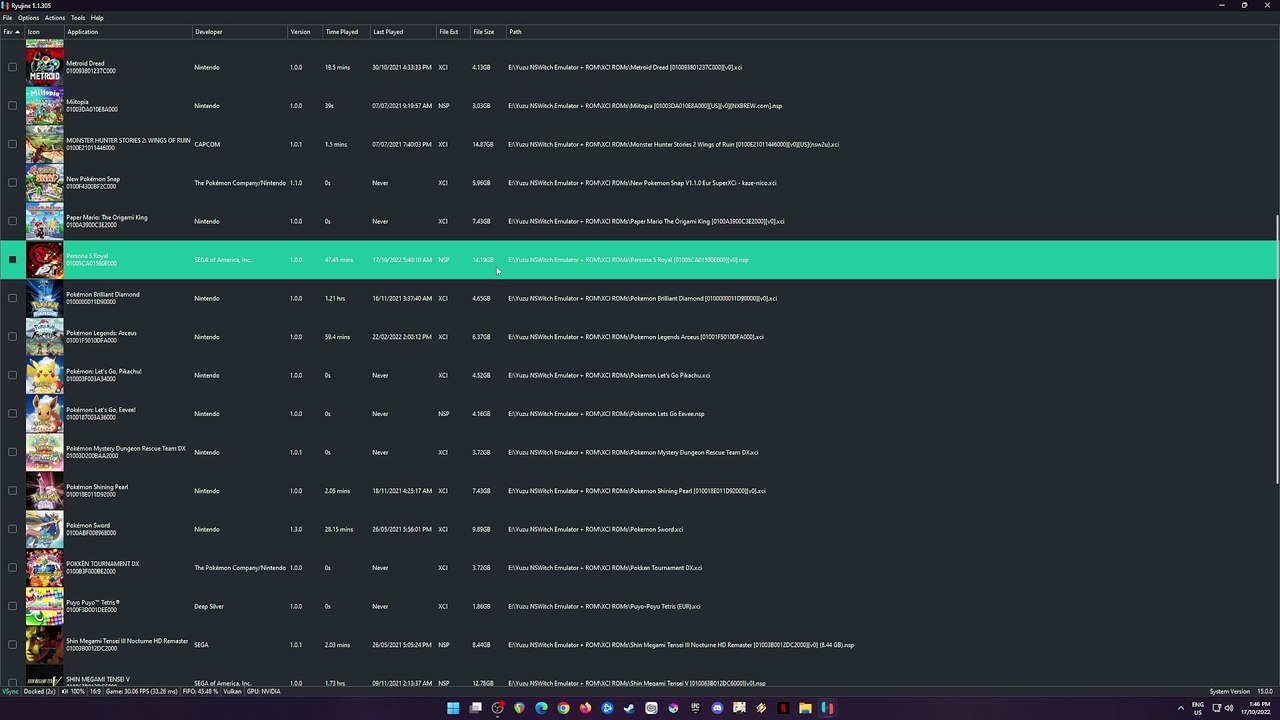Sort the game list by Fav column
The image size is (1280, 720).
click(x=12, y=32)
